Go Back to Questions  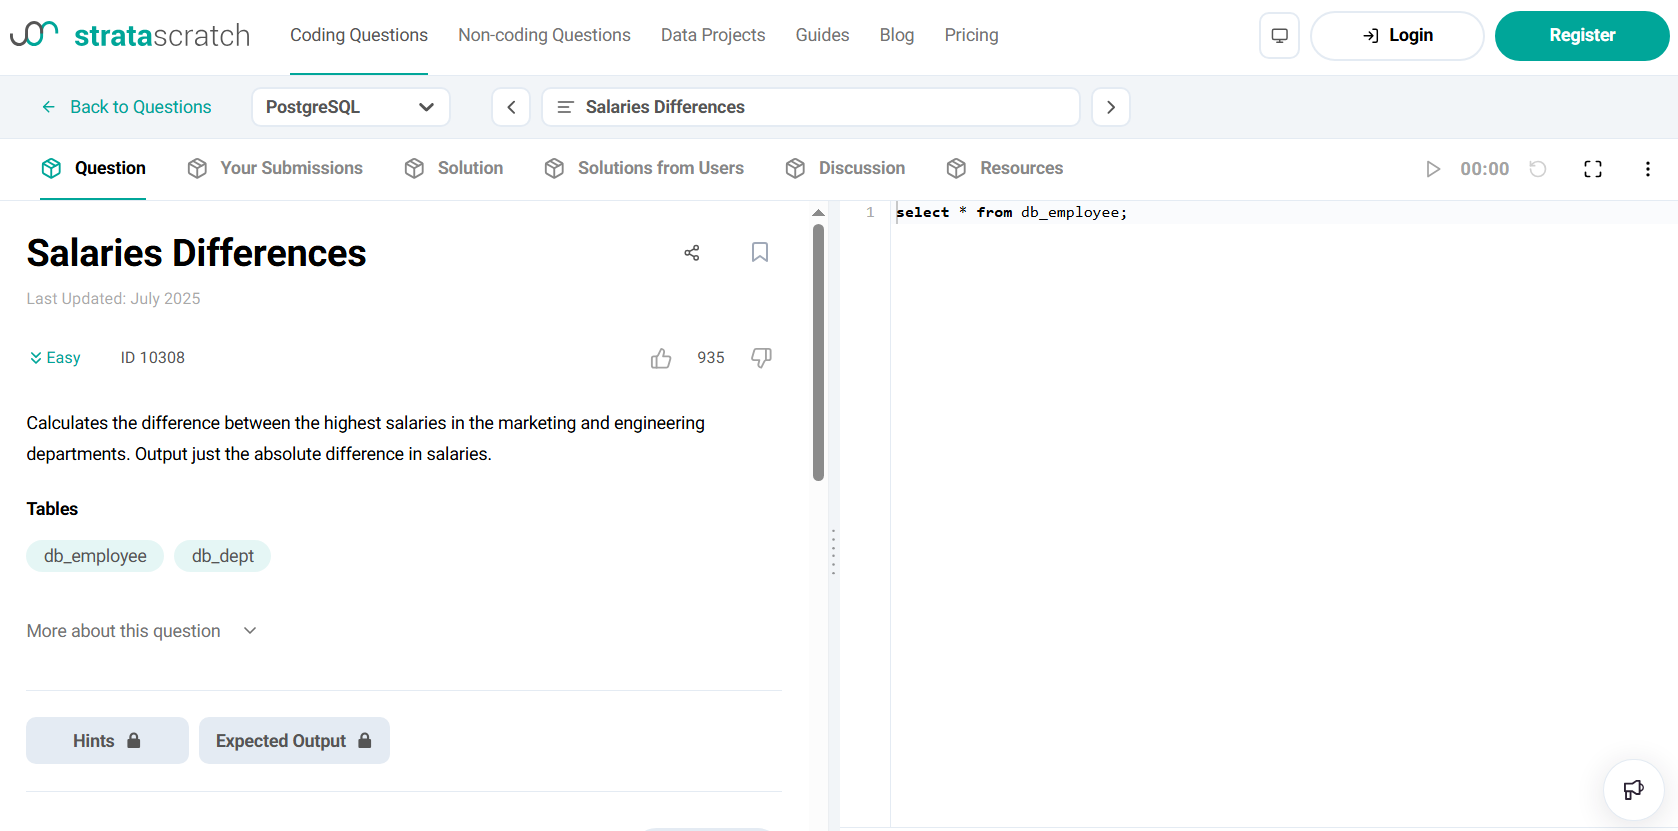126,107
